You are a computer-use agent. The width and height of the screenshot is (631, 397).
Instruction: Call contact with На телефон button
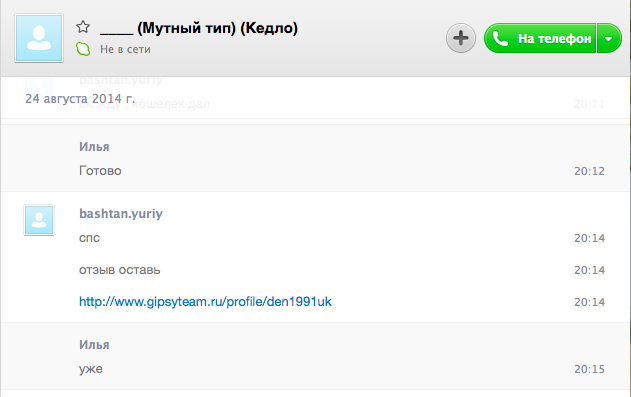point(540,38)
